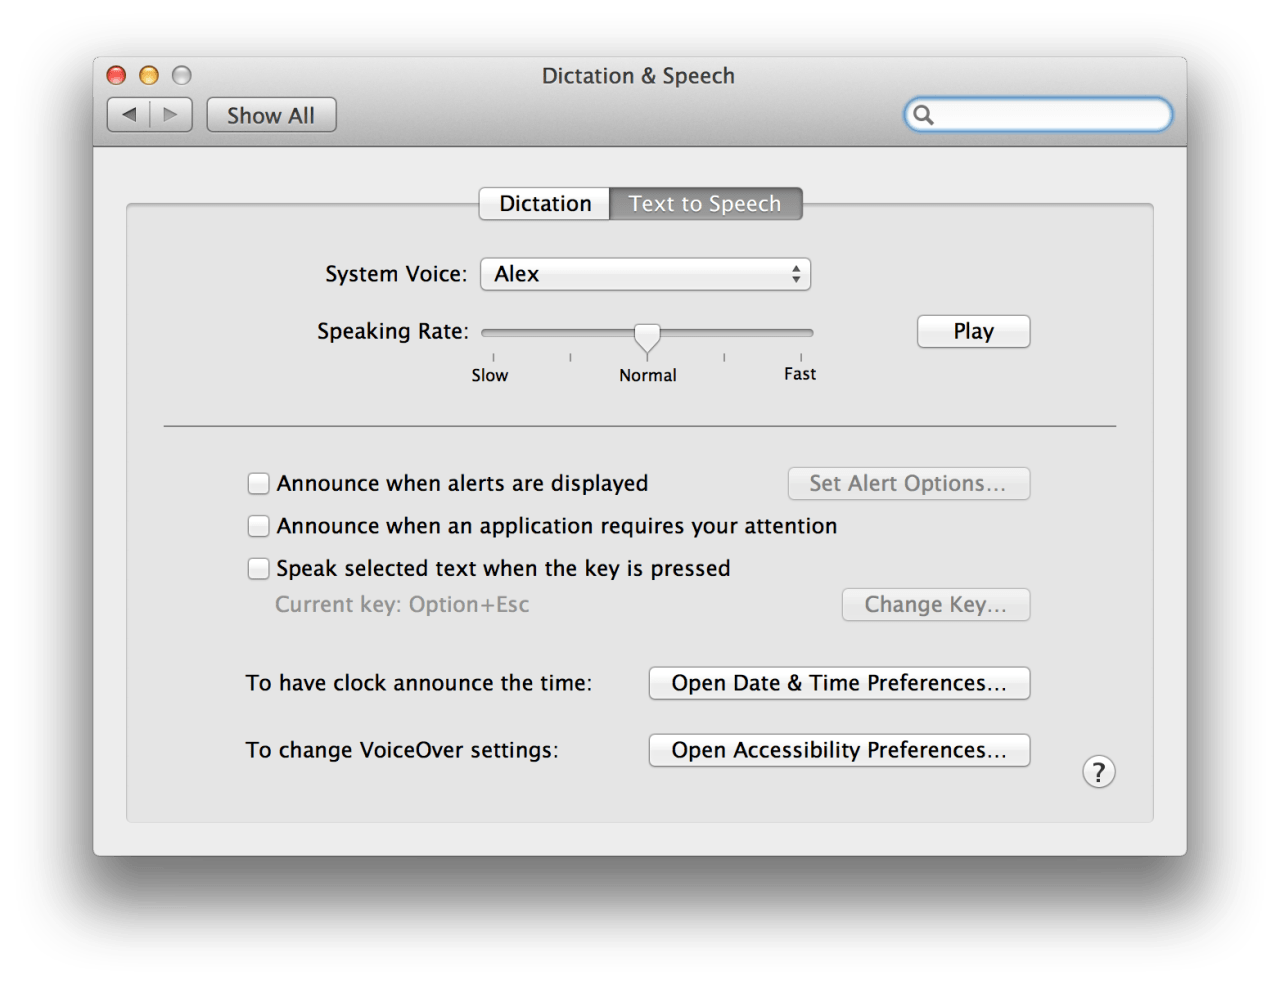Screen dimensions: 1280x985
Task: Click the Show All button
Action: [271, 115]
